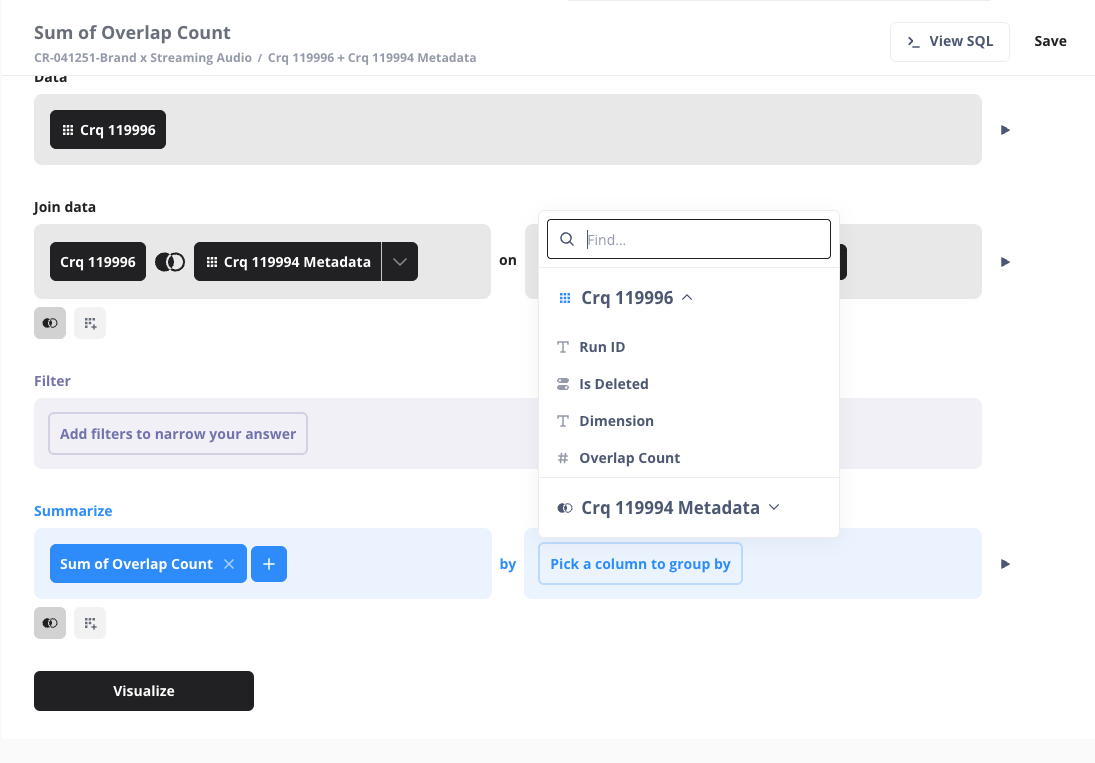This screenshot has height=763, width=1095.
Task: Add another metric with the plus button
Action: pos(269,564)
